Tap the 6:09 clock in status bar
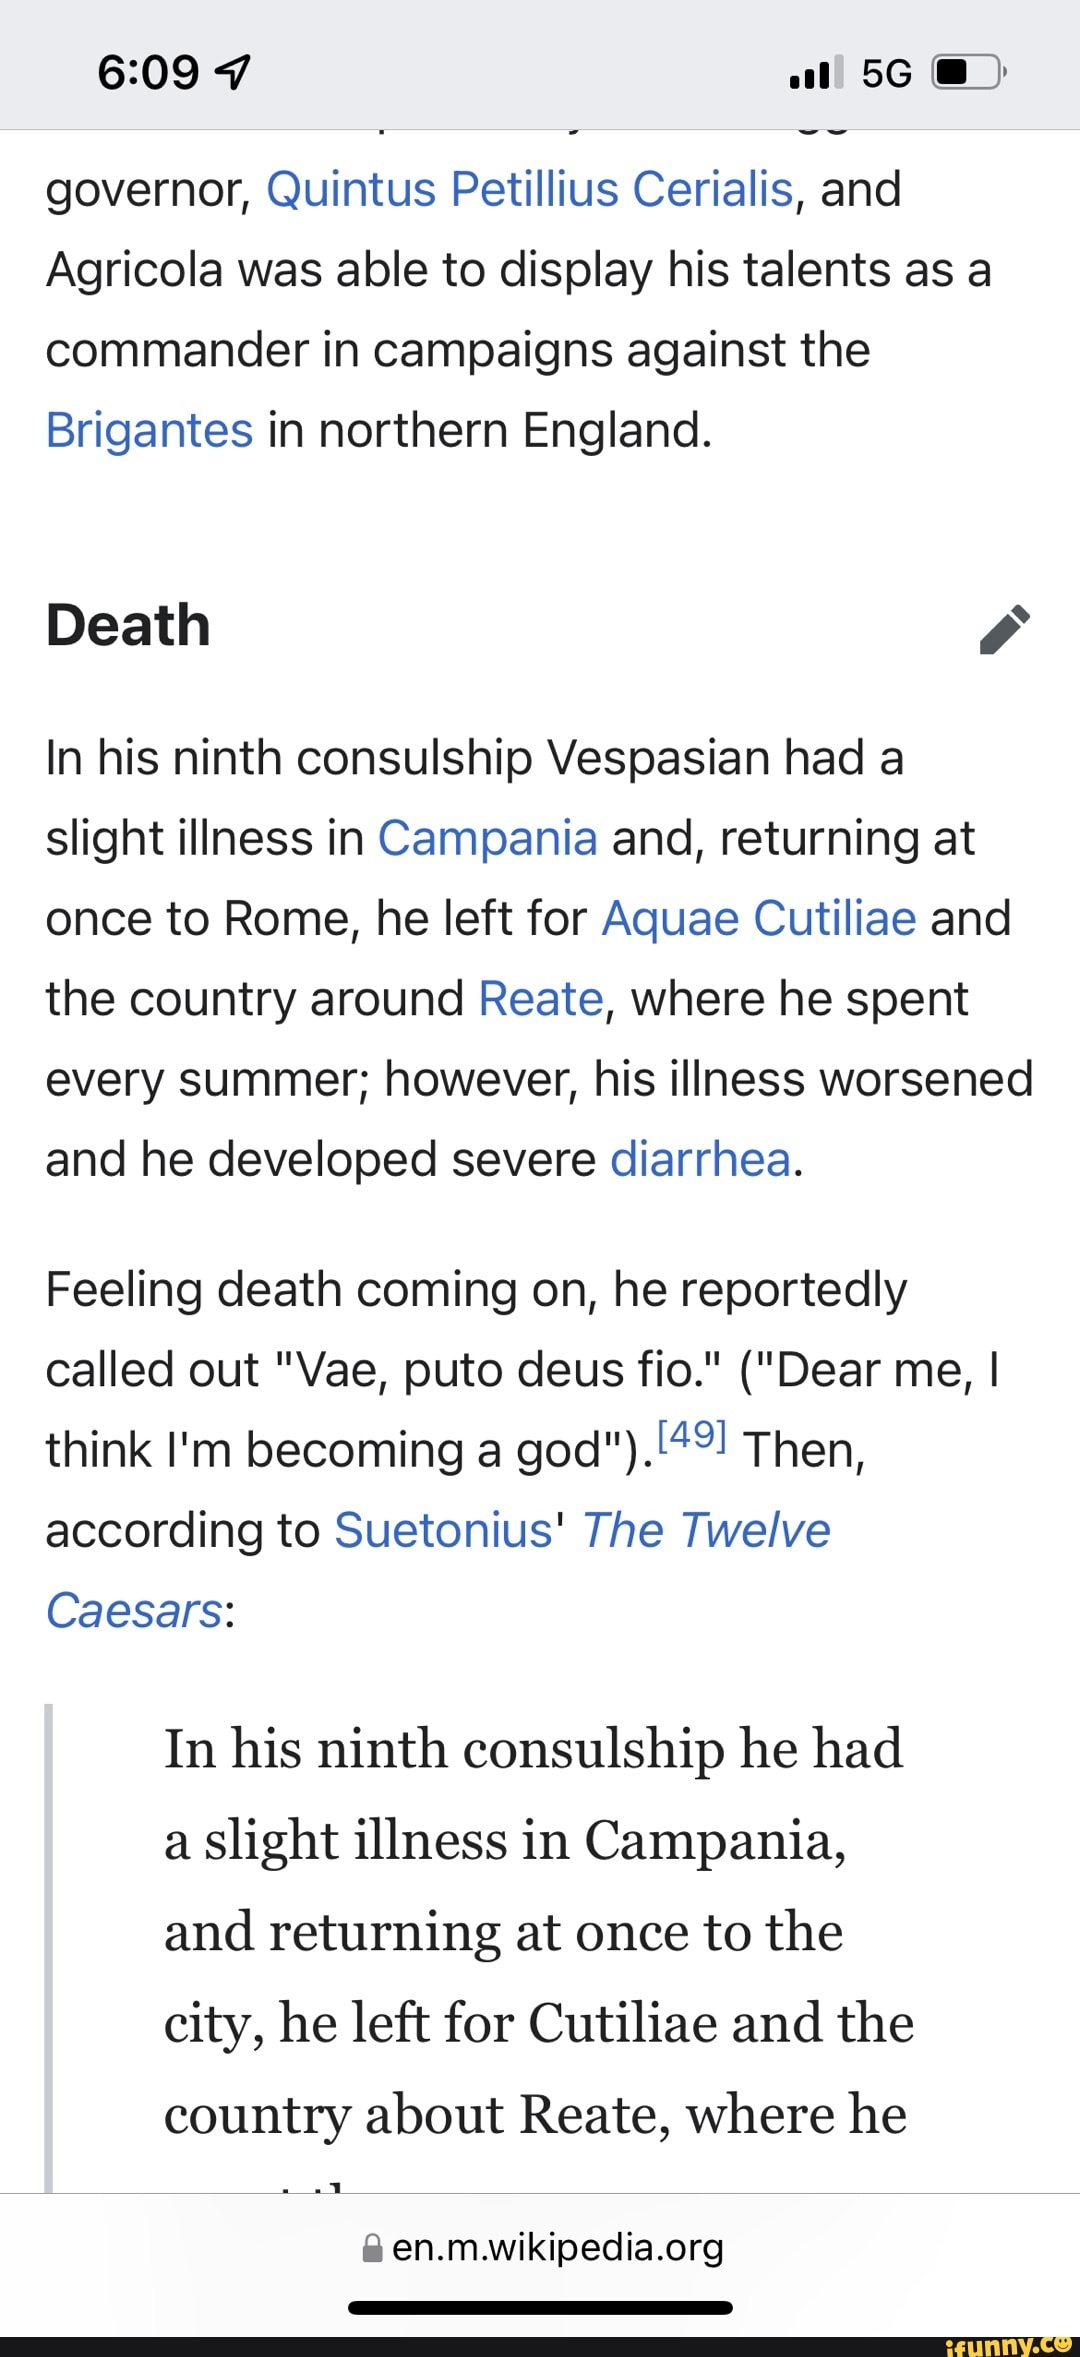1080x2357 pixels. click(148, 73)
